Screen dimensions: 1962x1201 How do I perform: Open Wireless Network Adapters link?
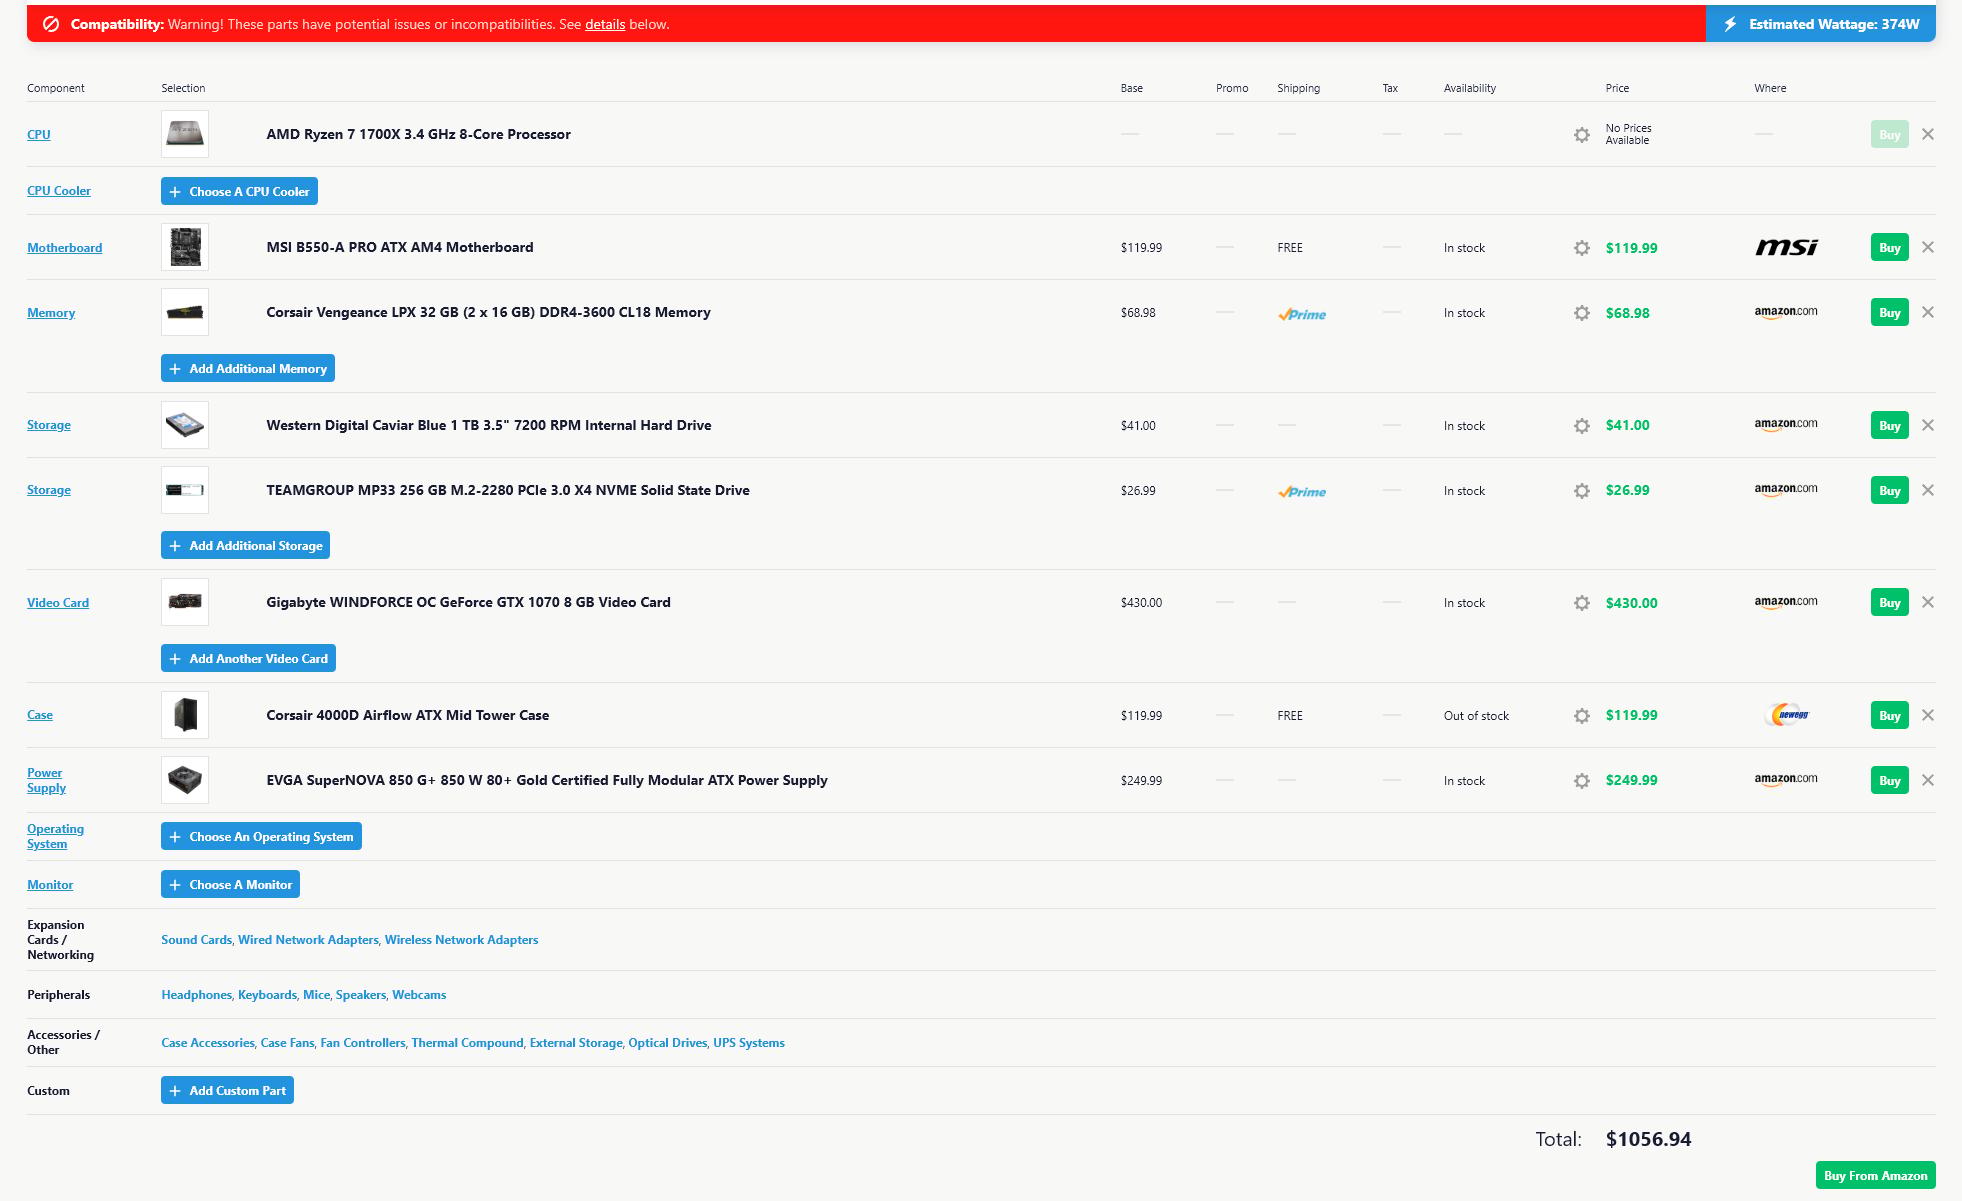461,939
